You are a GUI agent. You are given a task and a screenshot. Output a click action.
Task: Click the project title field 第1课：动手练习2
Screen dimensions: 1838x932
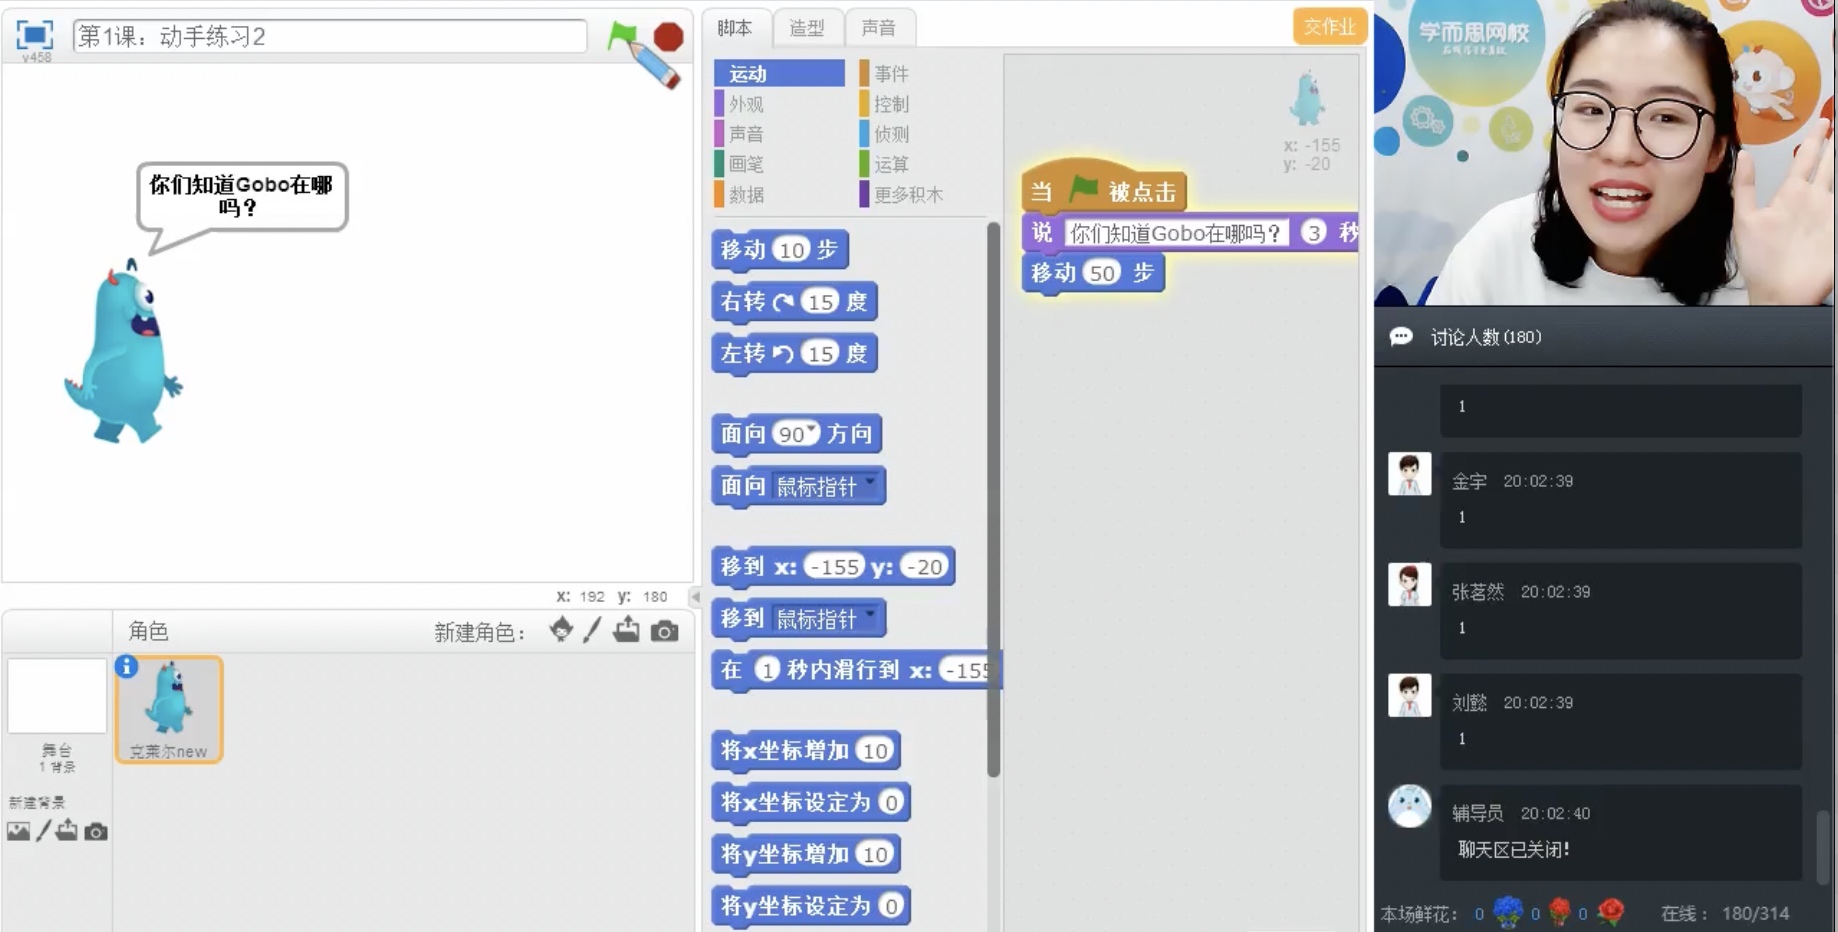pos(330,36)
